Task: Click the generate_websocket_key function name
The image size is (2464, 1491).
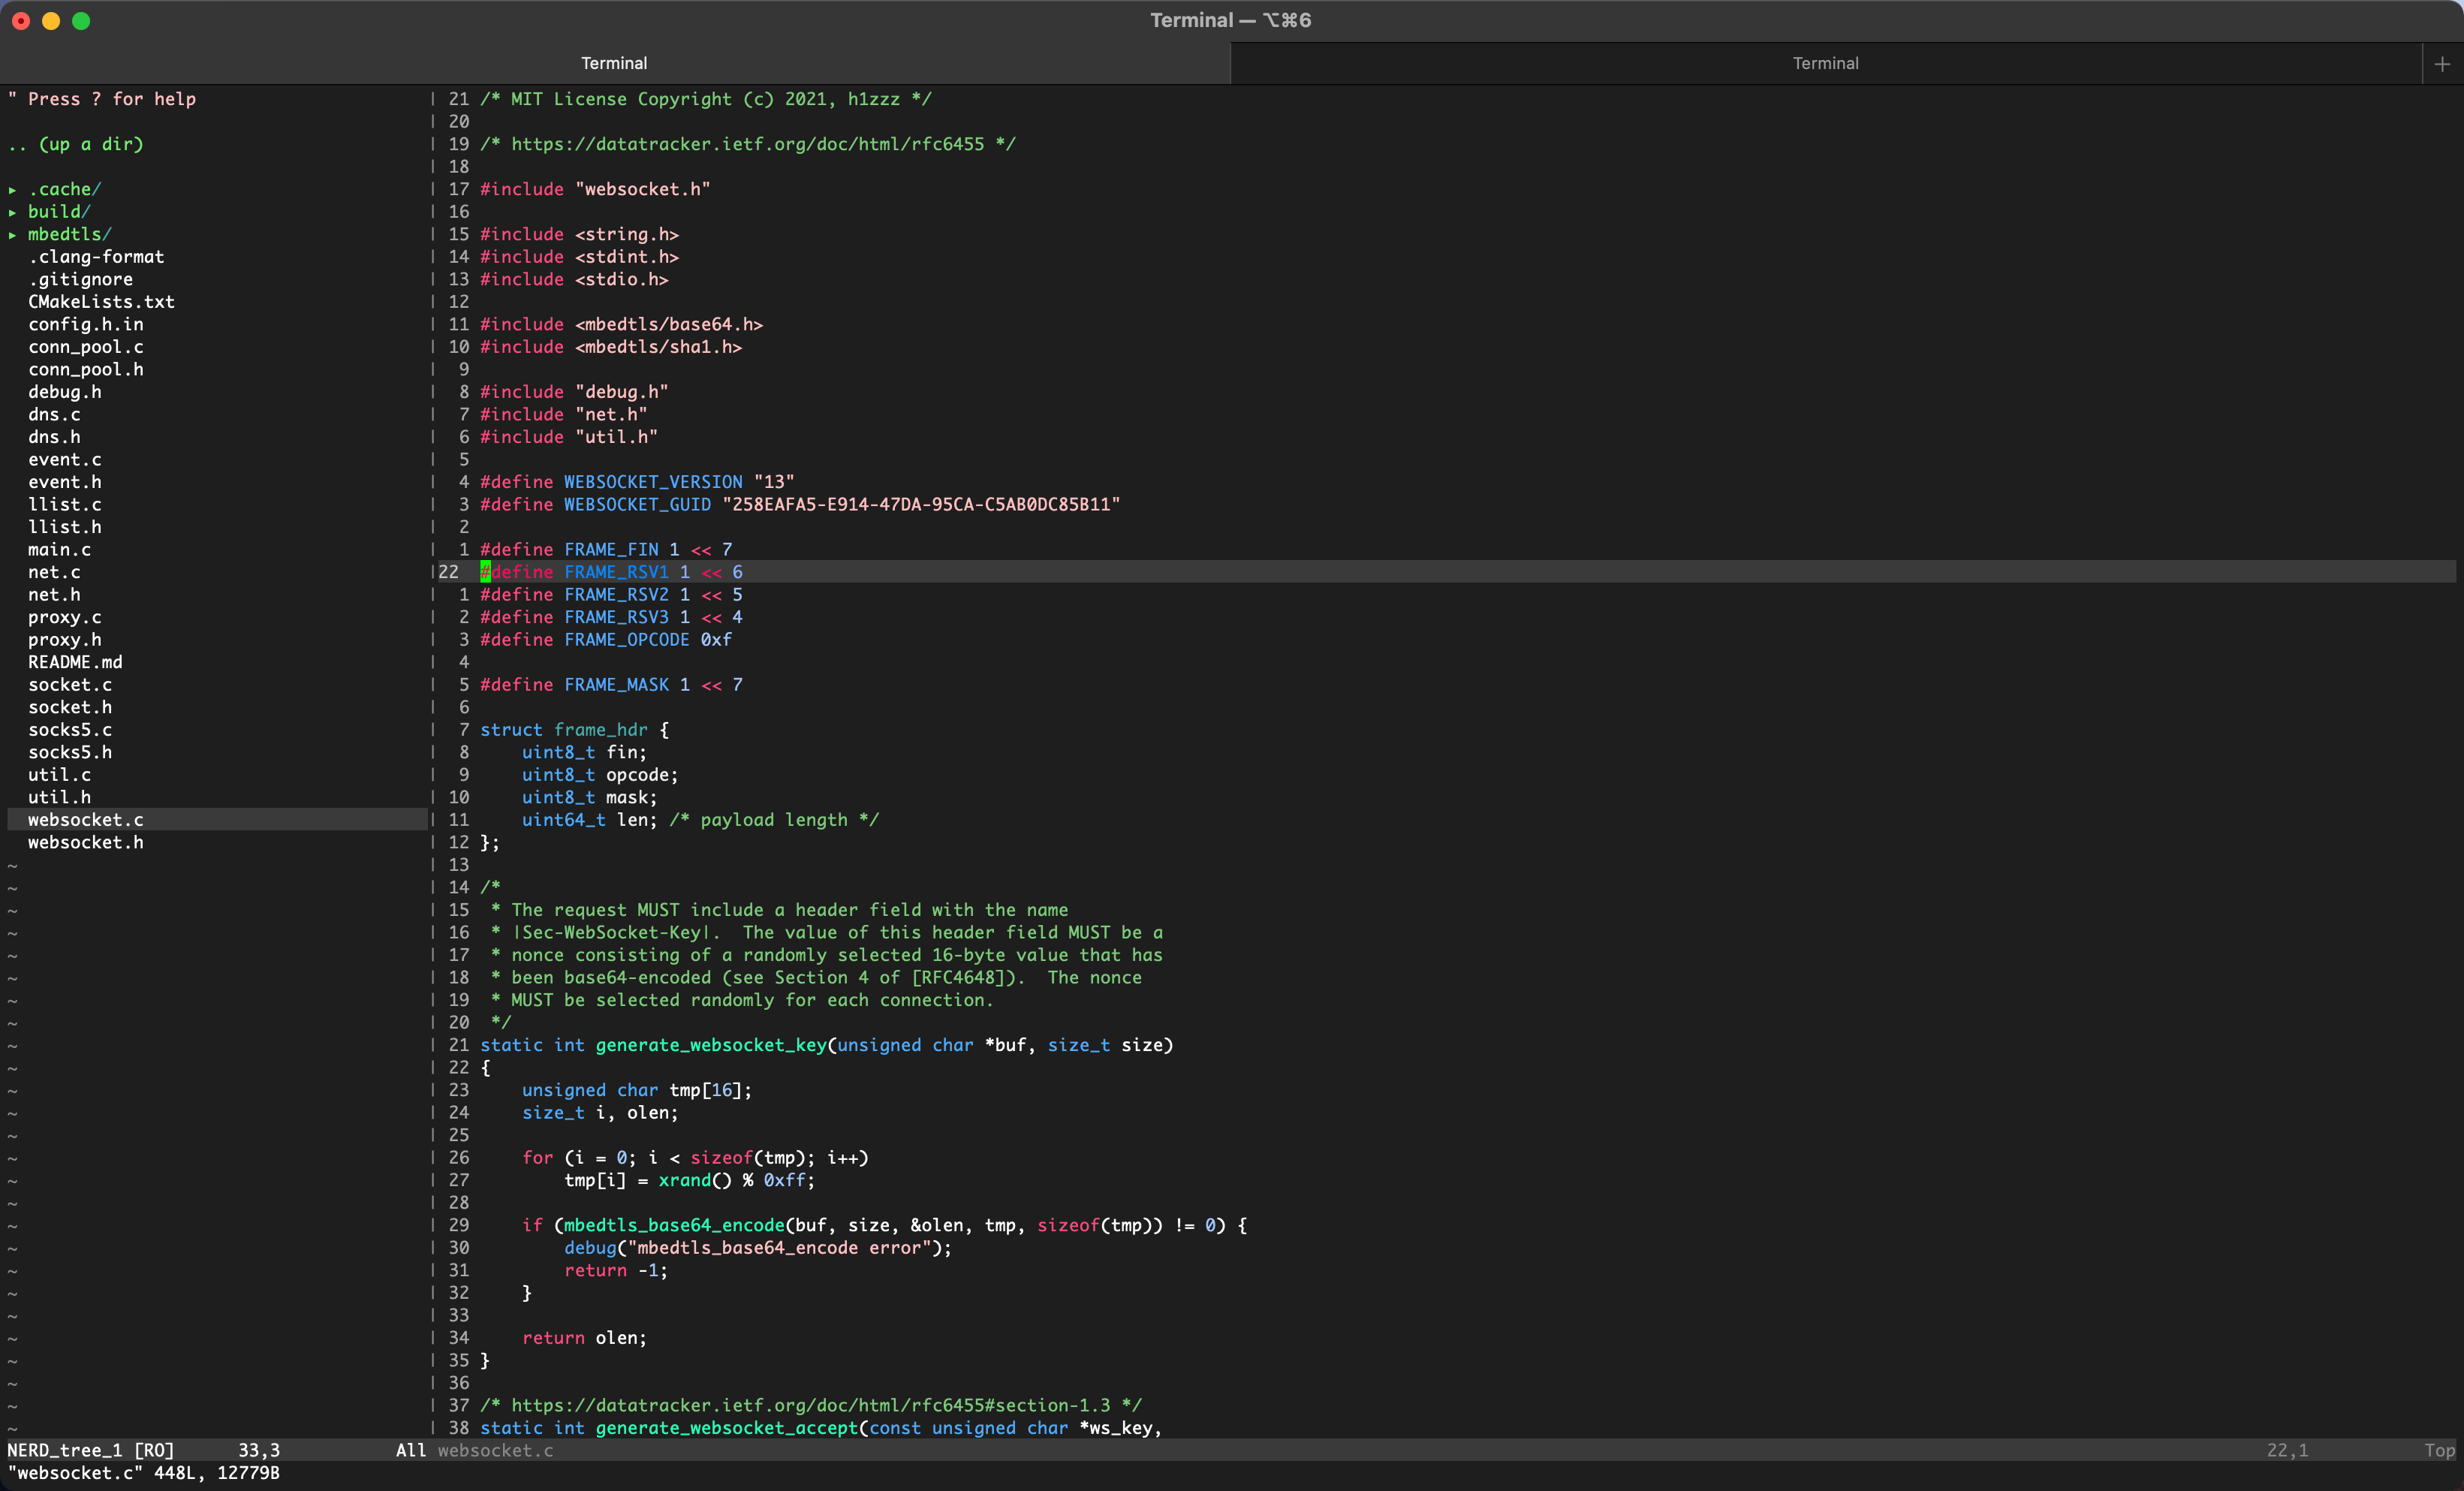Action: click(711, 1045)
